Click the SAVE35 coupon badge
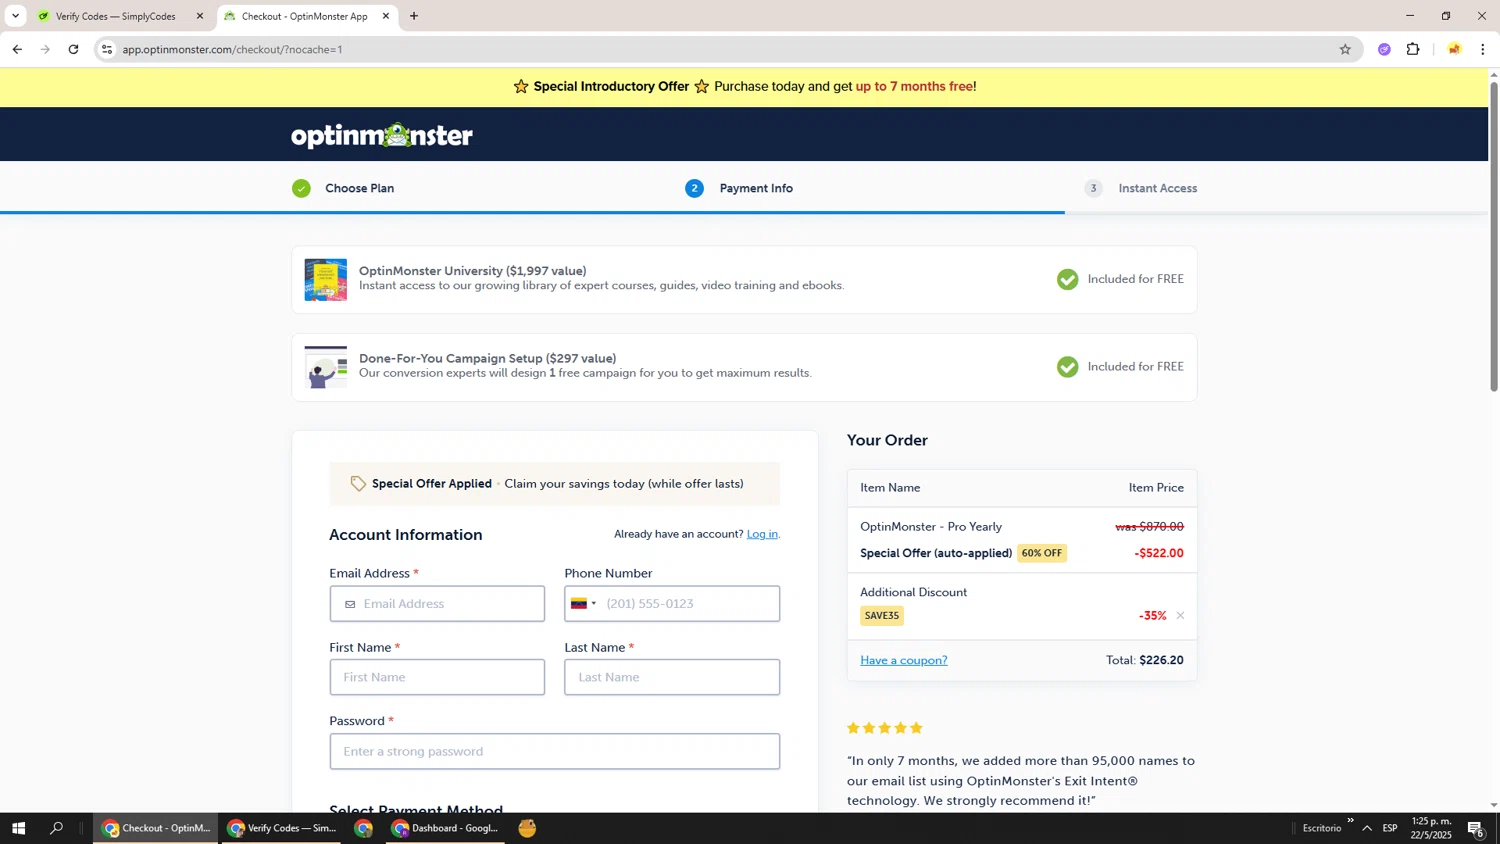This screenshot has height=844, width=1500. click(882, 616)
